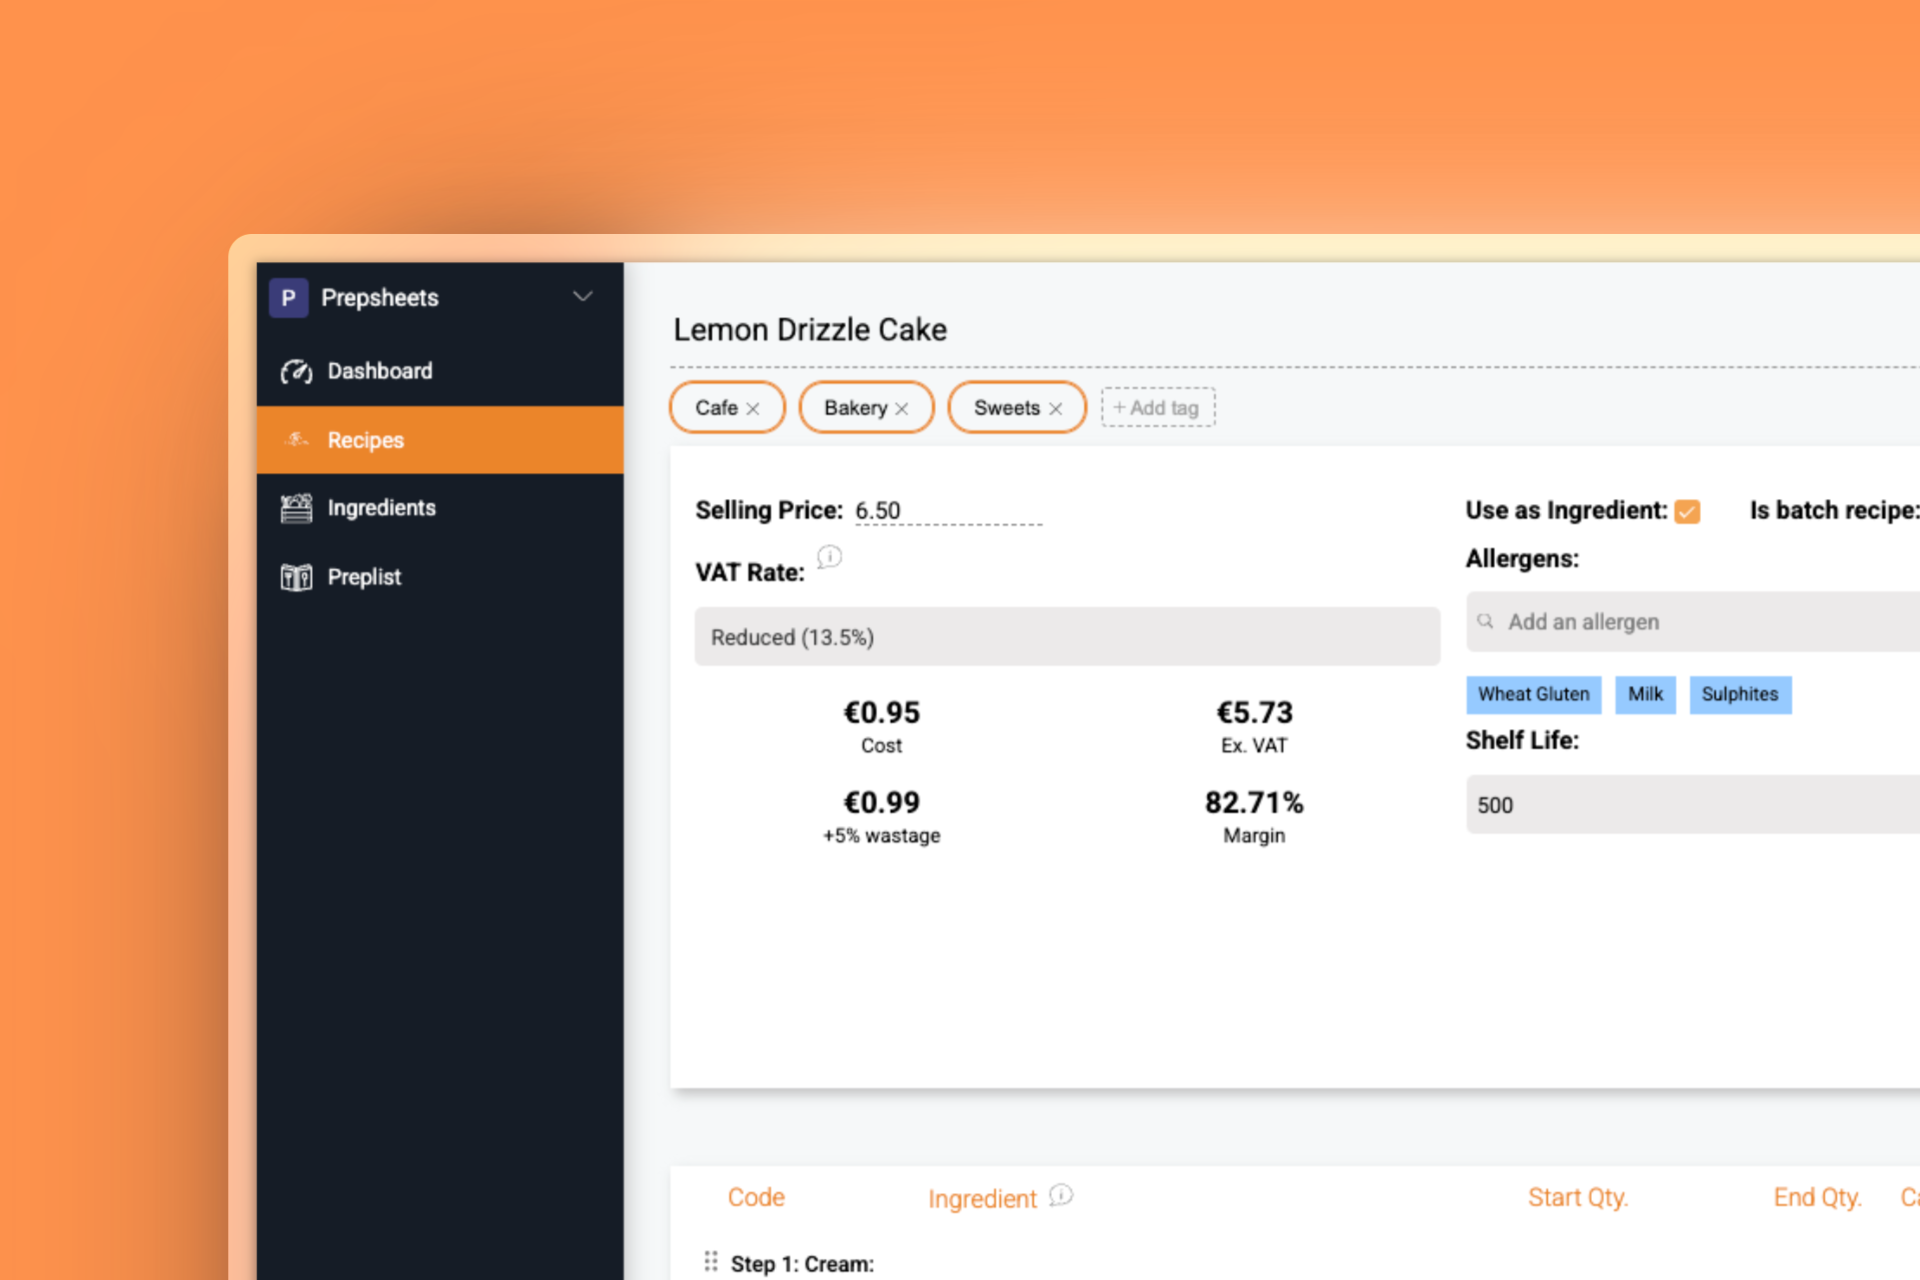Open Ingredients in the sidebar
The width and height of the screenshot is (1920, 1280).
point(440,508)
